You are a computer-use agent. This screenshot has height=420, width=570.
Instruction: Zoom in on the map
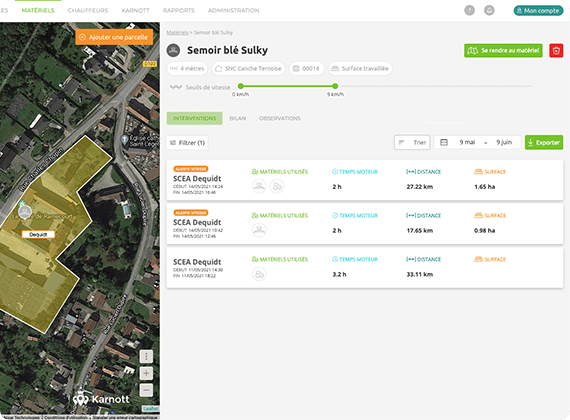(146, 373)
